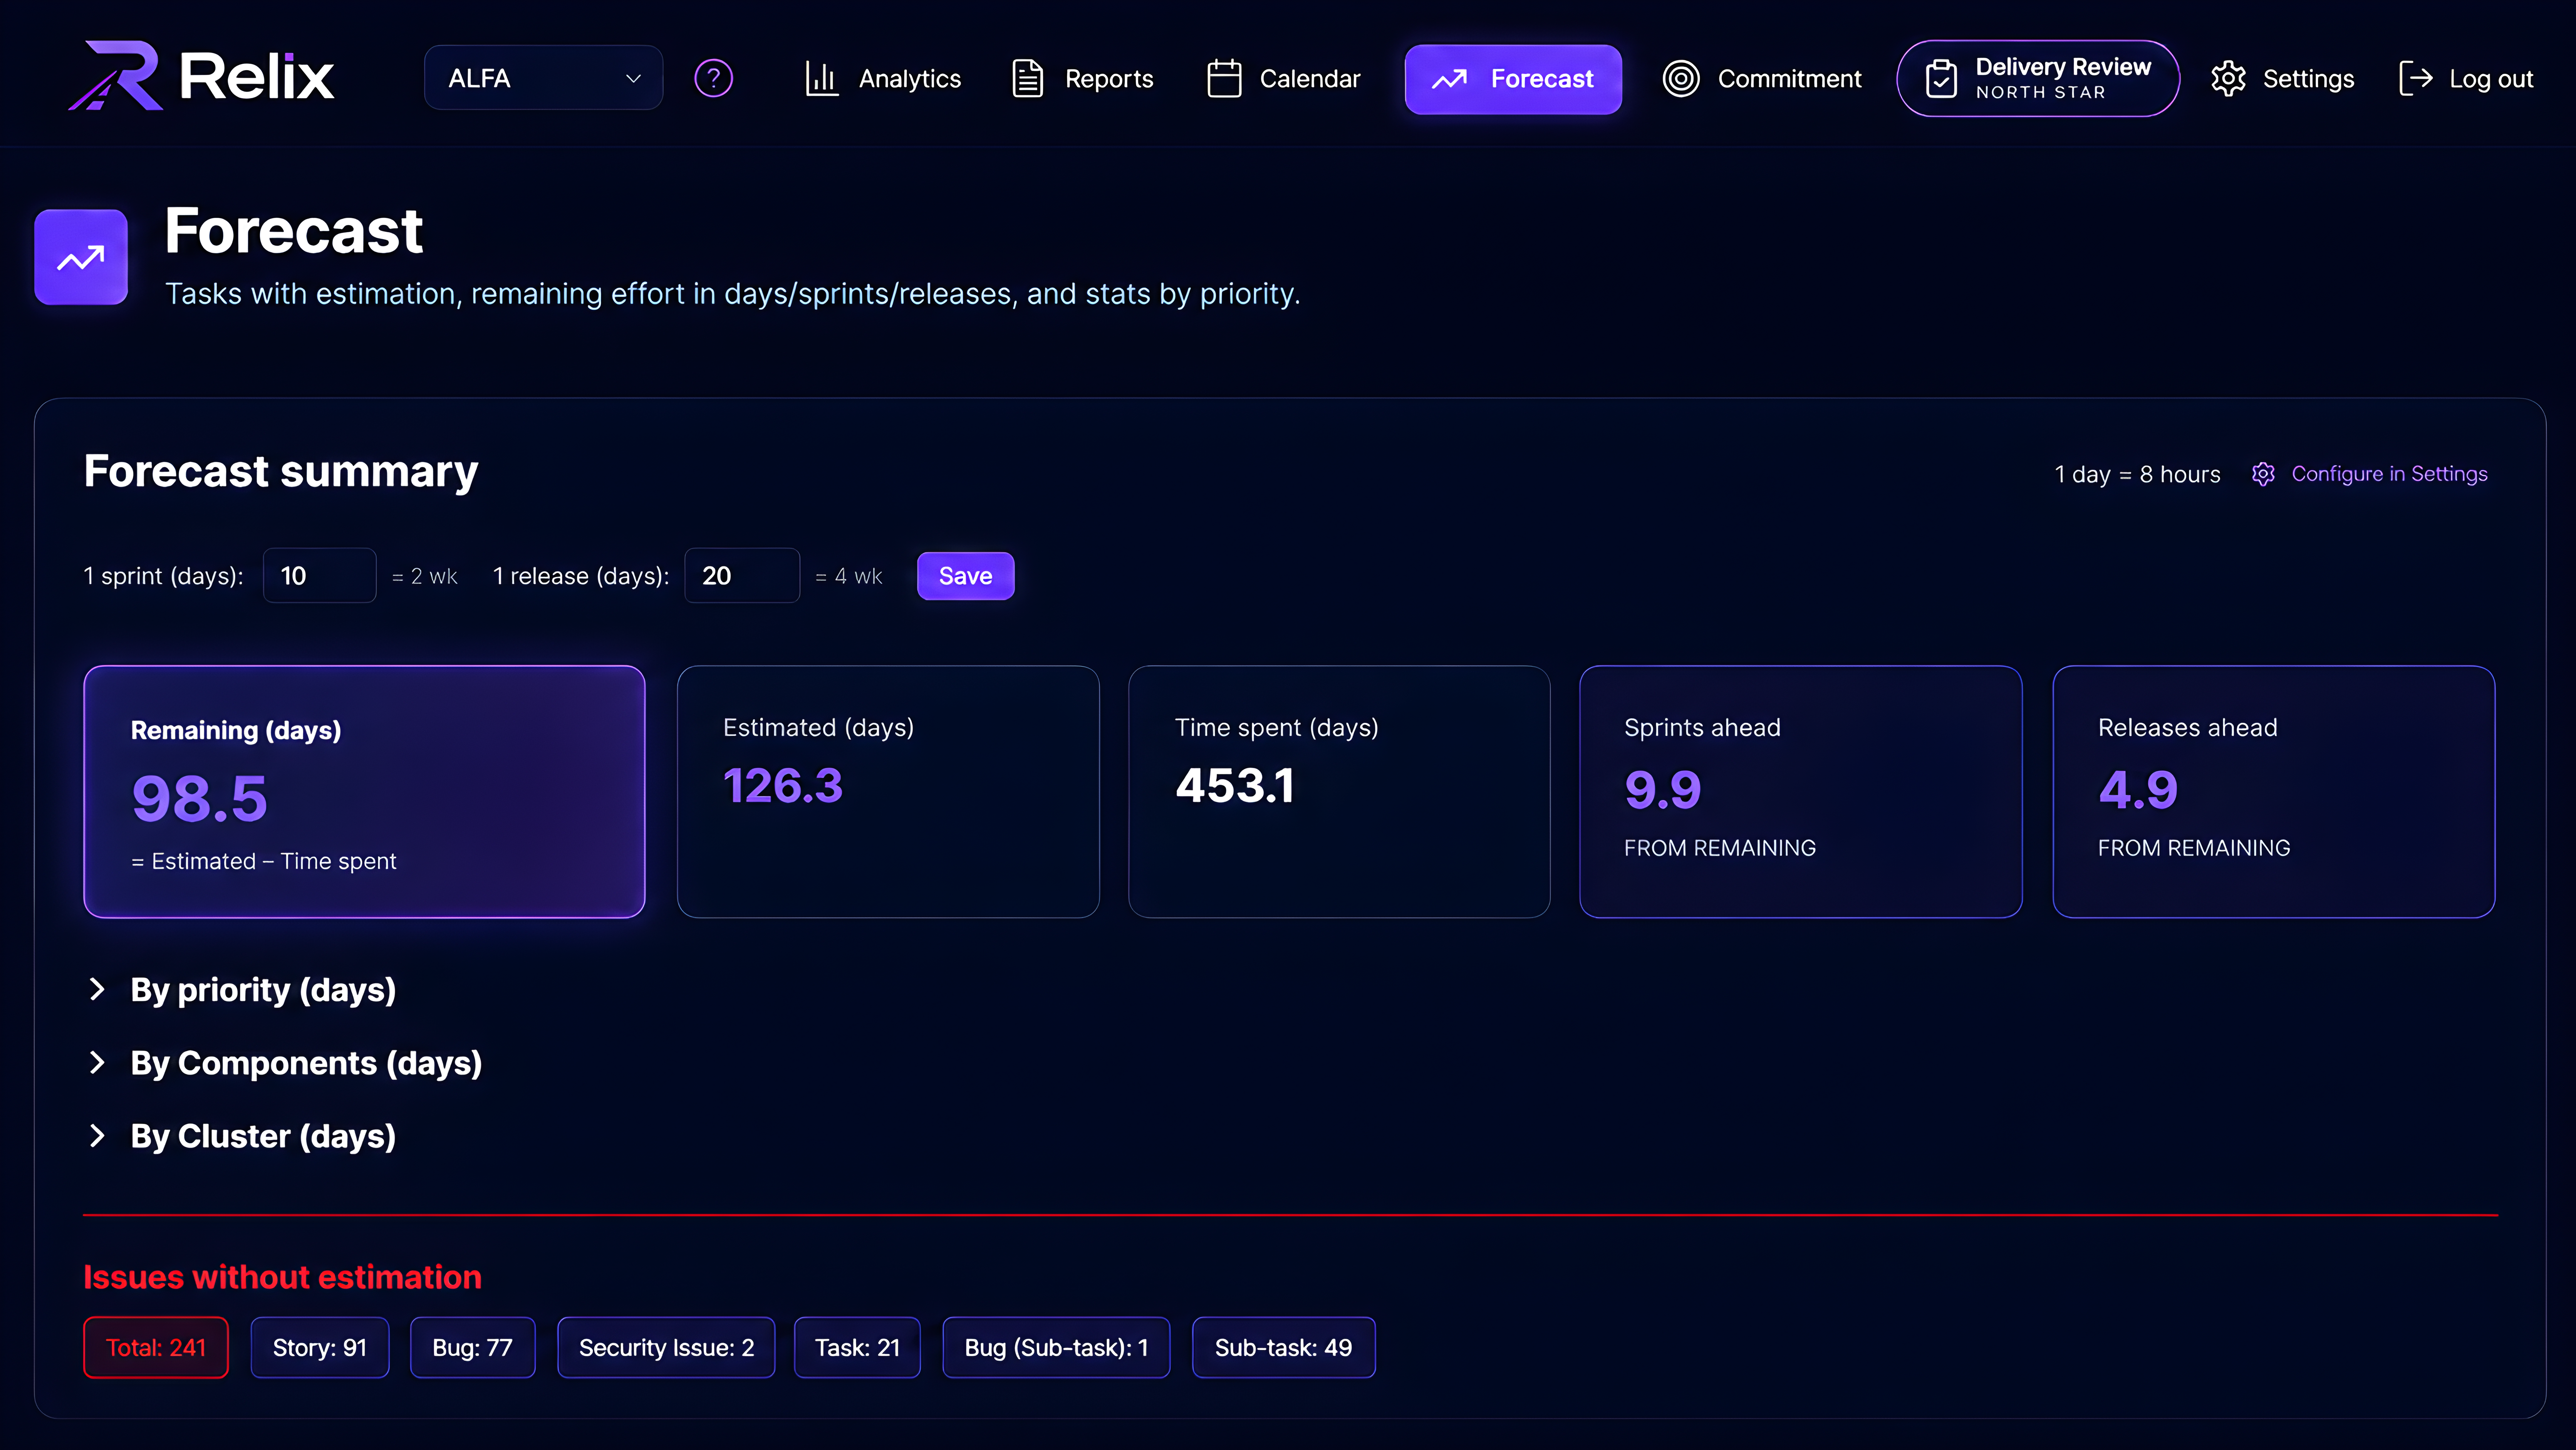
Task: Select the Estimated (days) 126.3 card
Action: (888, 792)
